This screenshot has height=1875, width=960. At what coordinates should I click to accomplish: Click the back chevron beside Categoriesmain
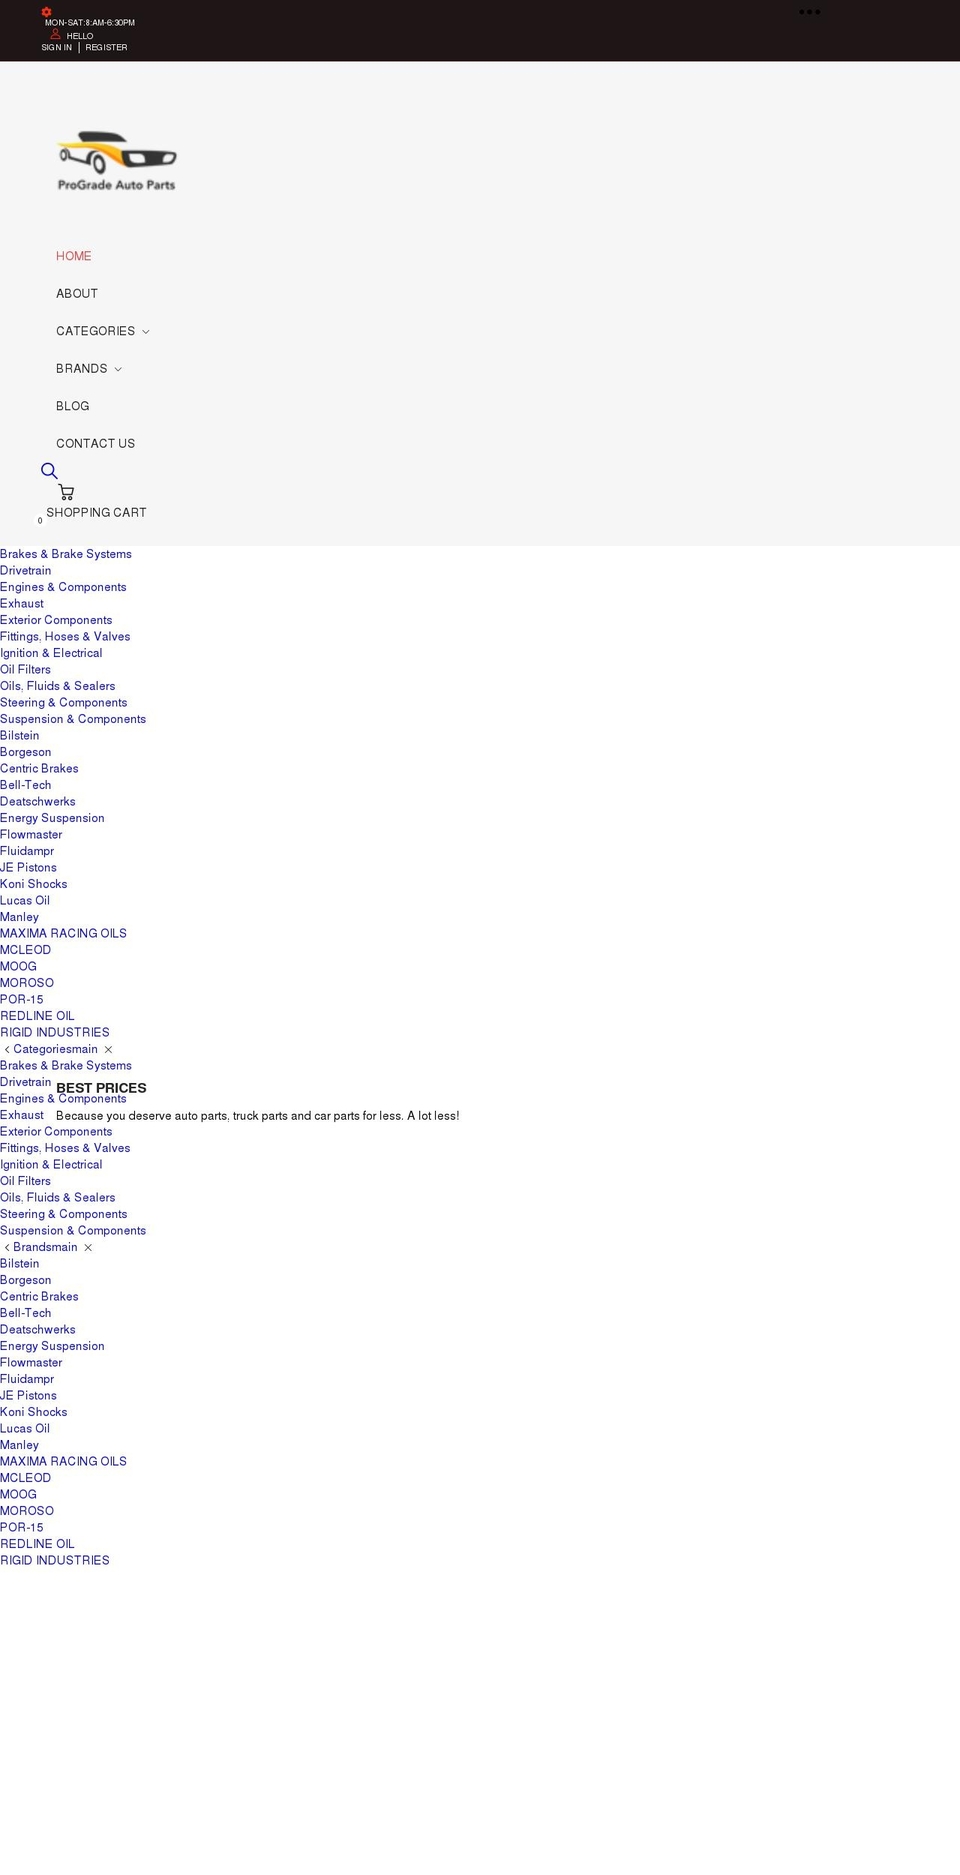(7, 1049)
